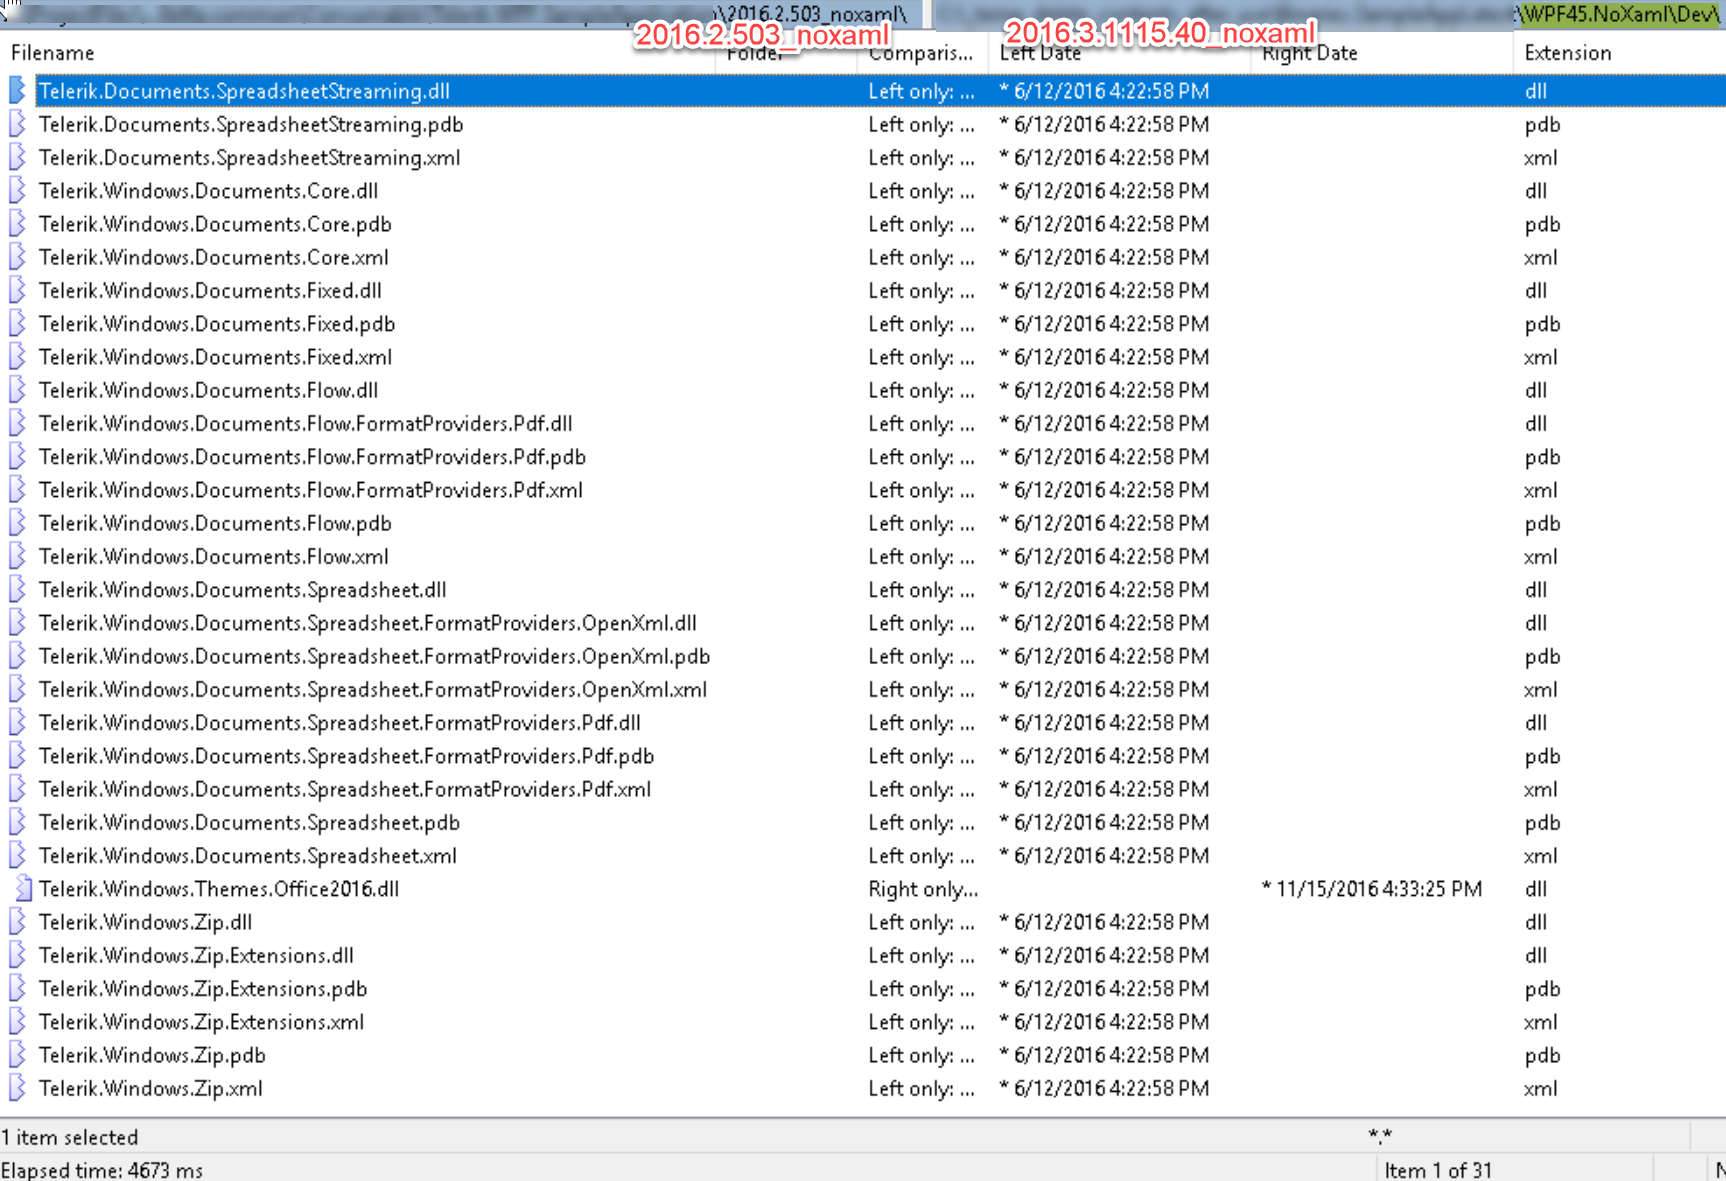The height and width of the screenshot is (1181, 1726).
Task: Click 'Left only' cell for Telerik.Windows.Documents.Spreadsheet.dll
Action: [921, 590]
